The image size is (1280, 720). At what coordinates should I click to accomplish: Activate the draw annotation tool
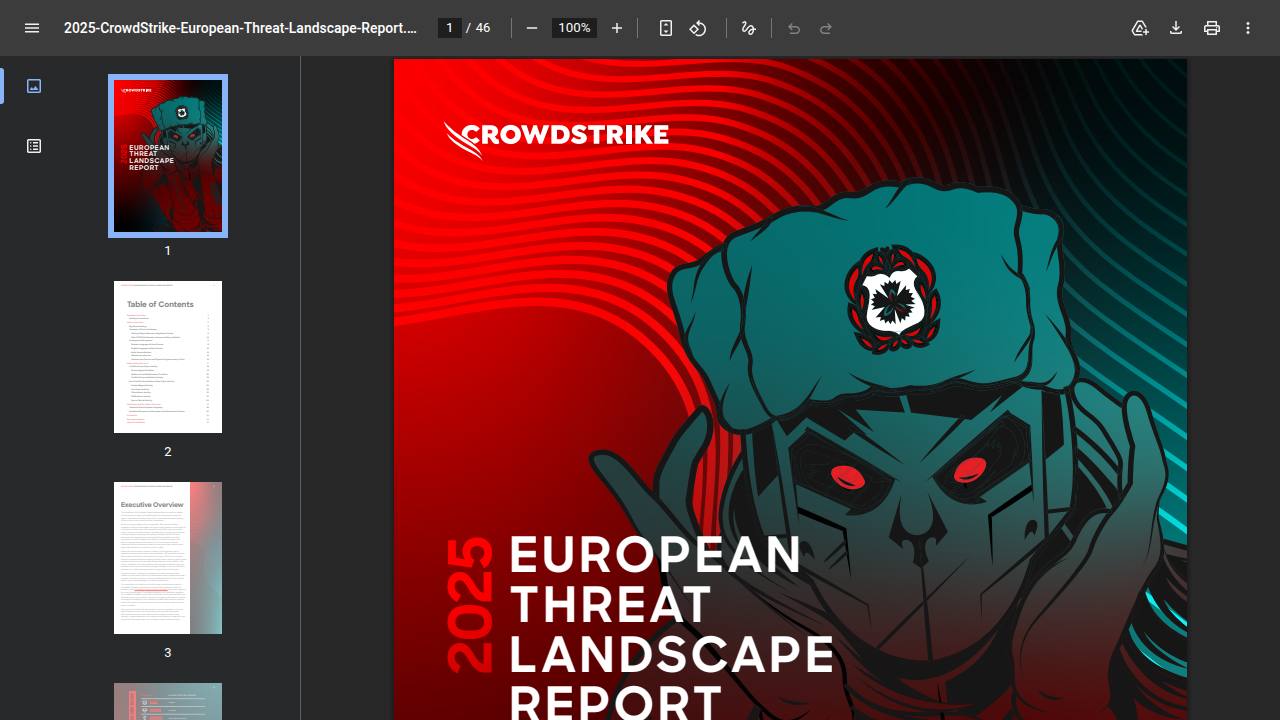pos(748,28)
